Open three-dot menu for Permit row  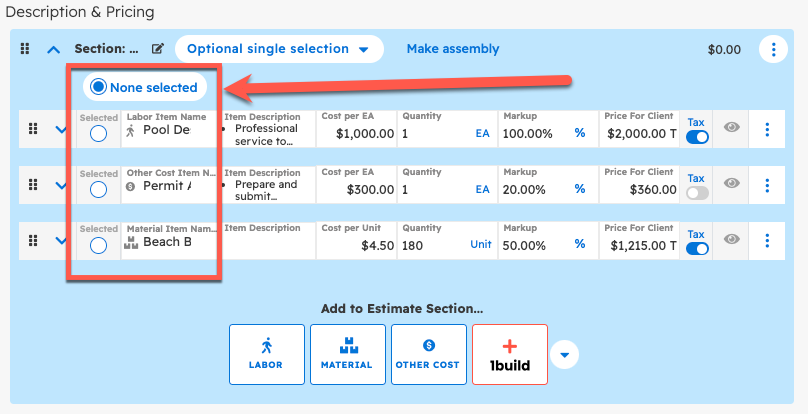click(767, 184)
